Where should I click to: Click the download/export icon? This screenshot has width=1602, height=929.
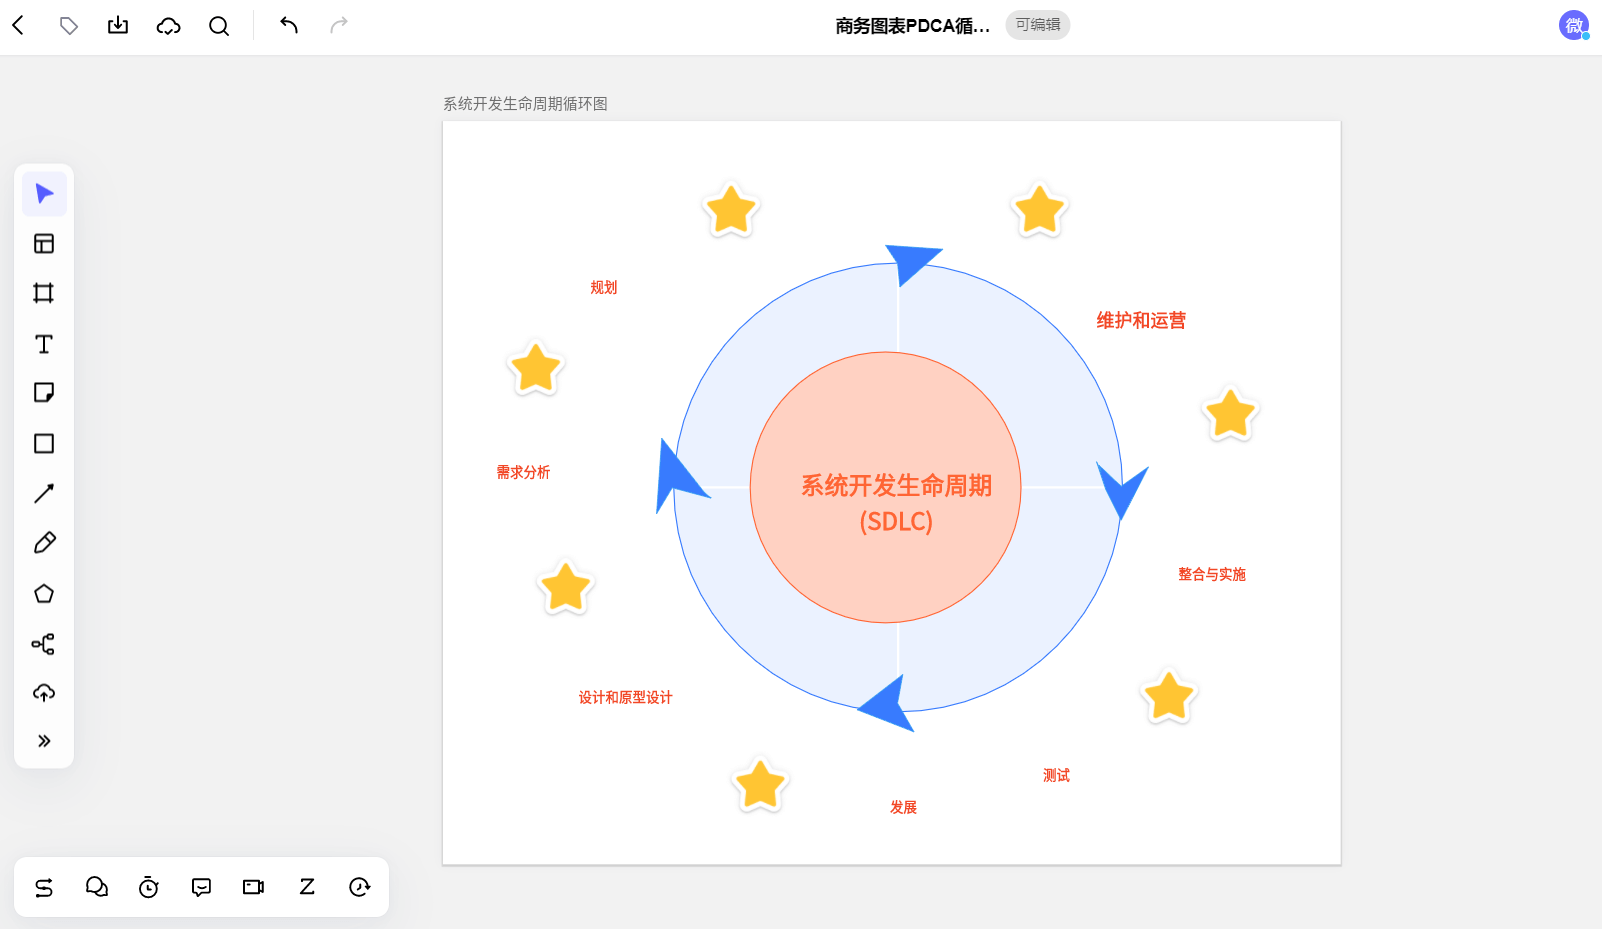point(118,26)
